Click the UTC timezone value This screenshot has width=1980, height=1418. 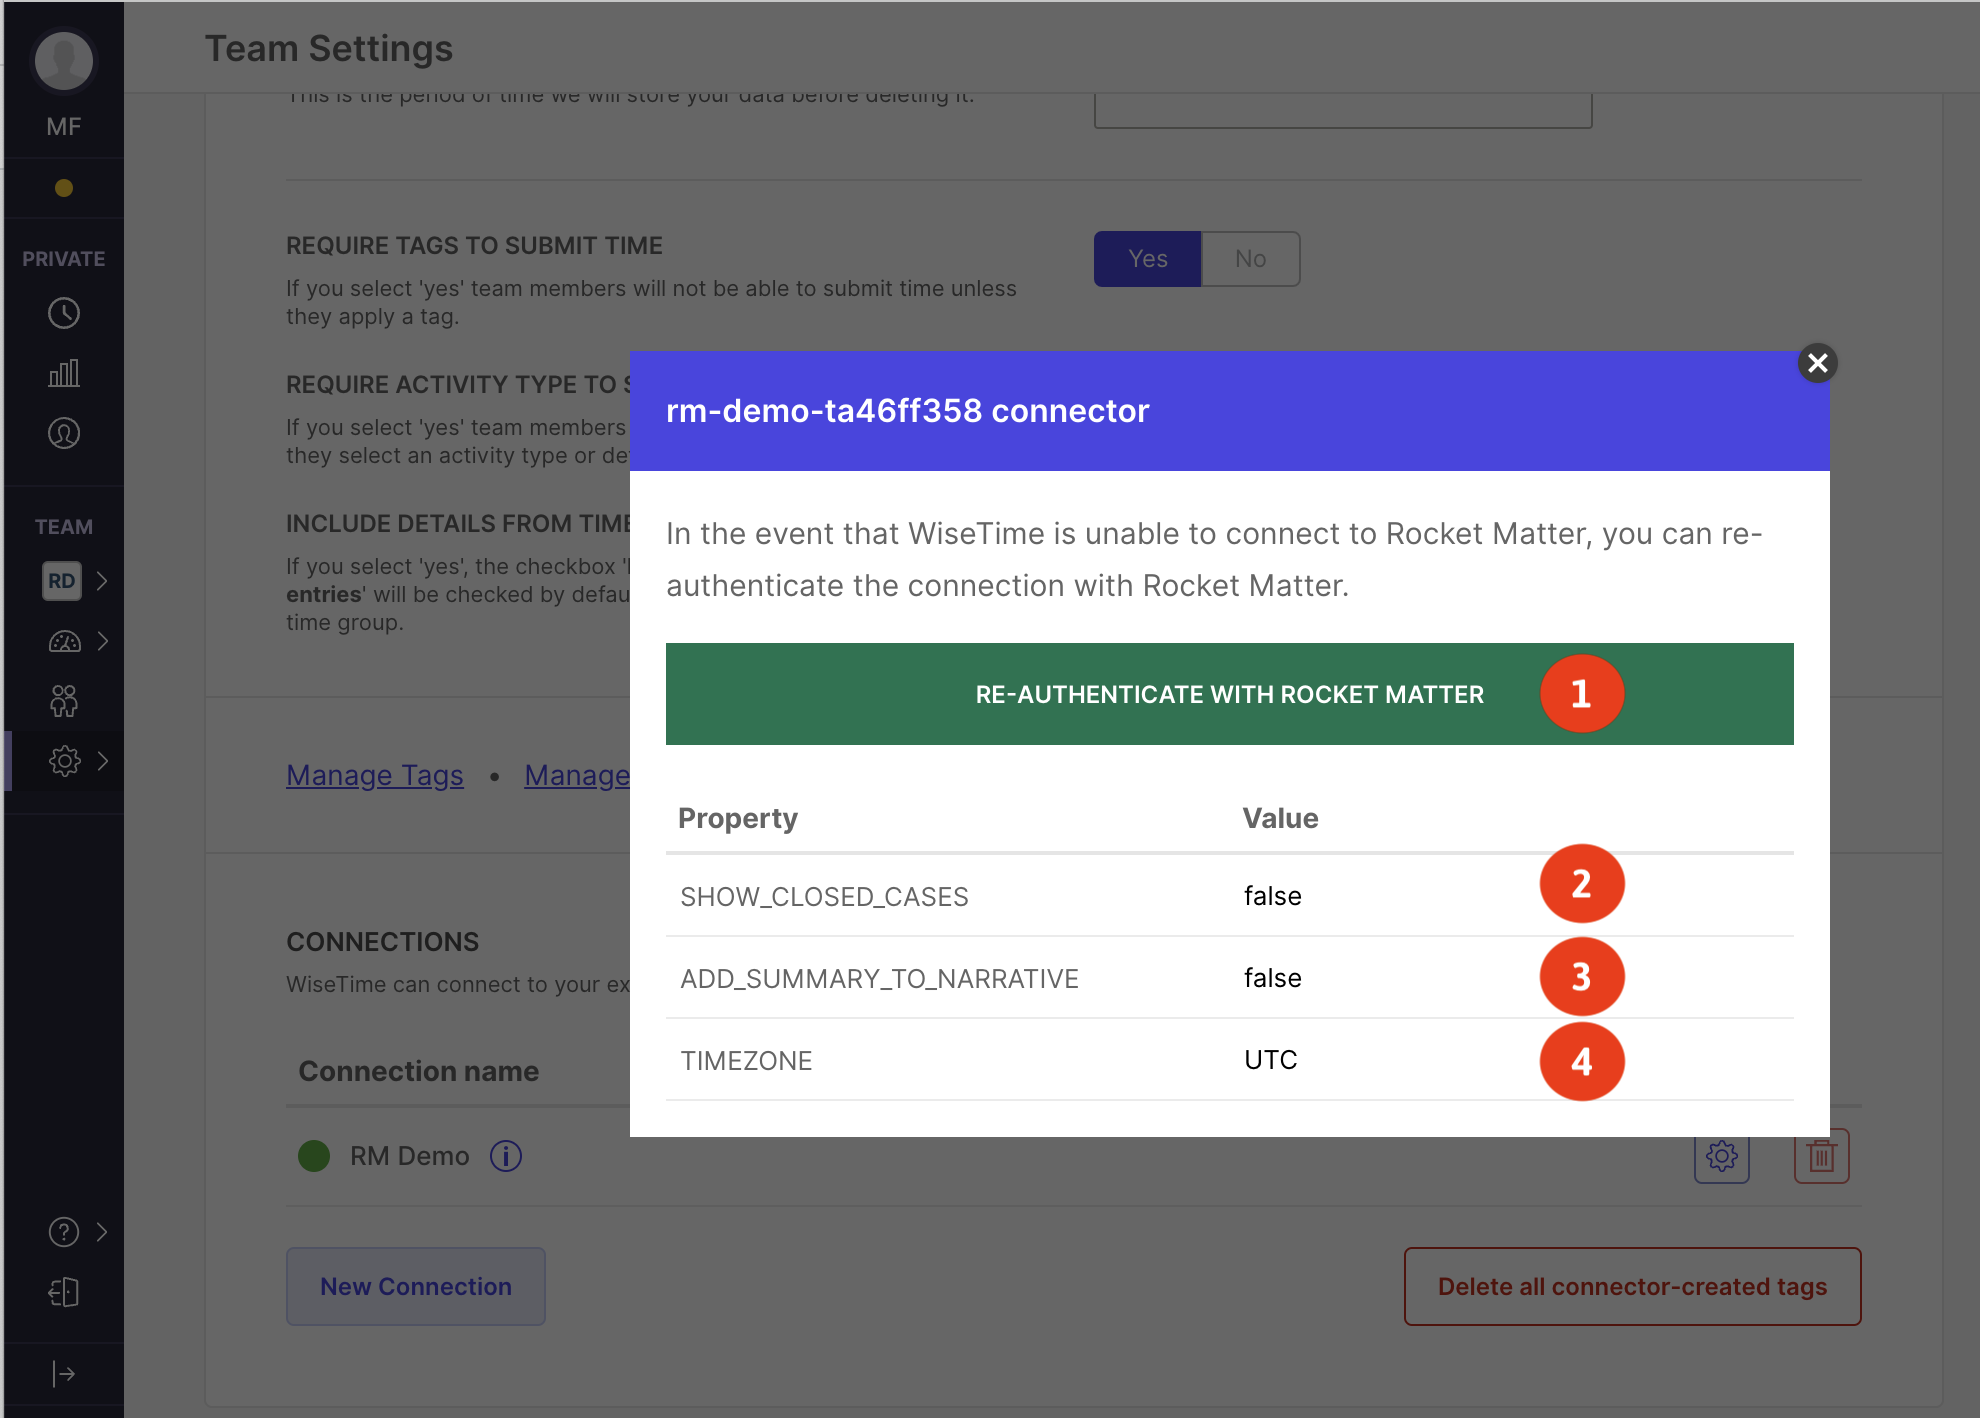(1271, 1060)
